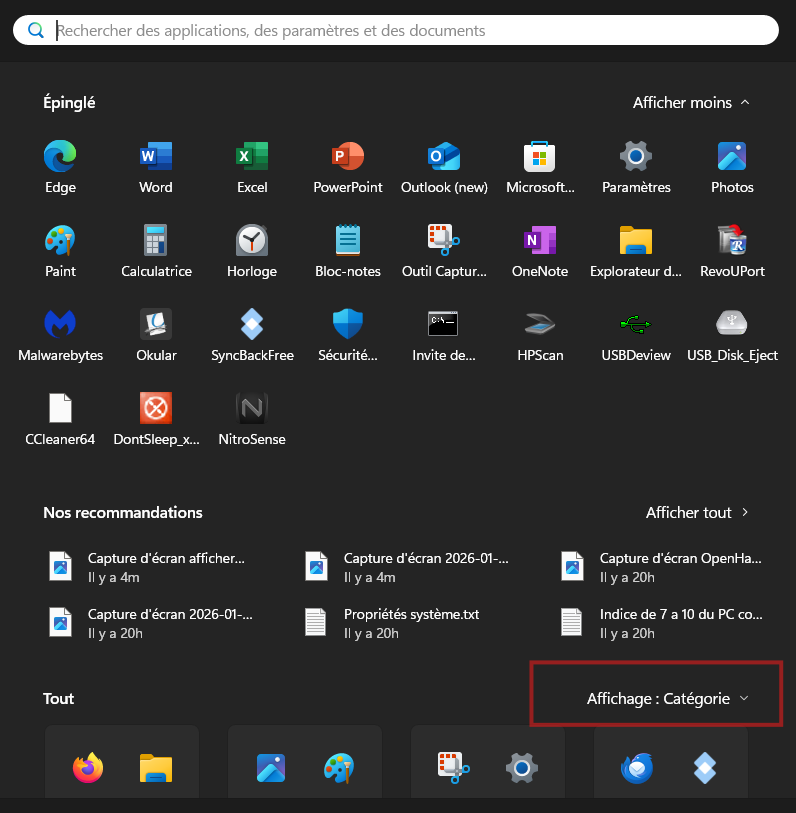796x813 pixels.
Task: Launch Outil Capture pinned app
Action: coord(444,251)
